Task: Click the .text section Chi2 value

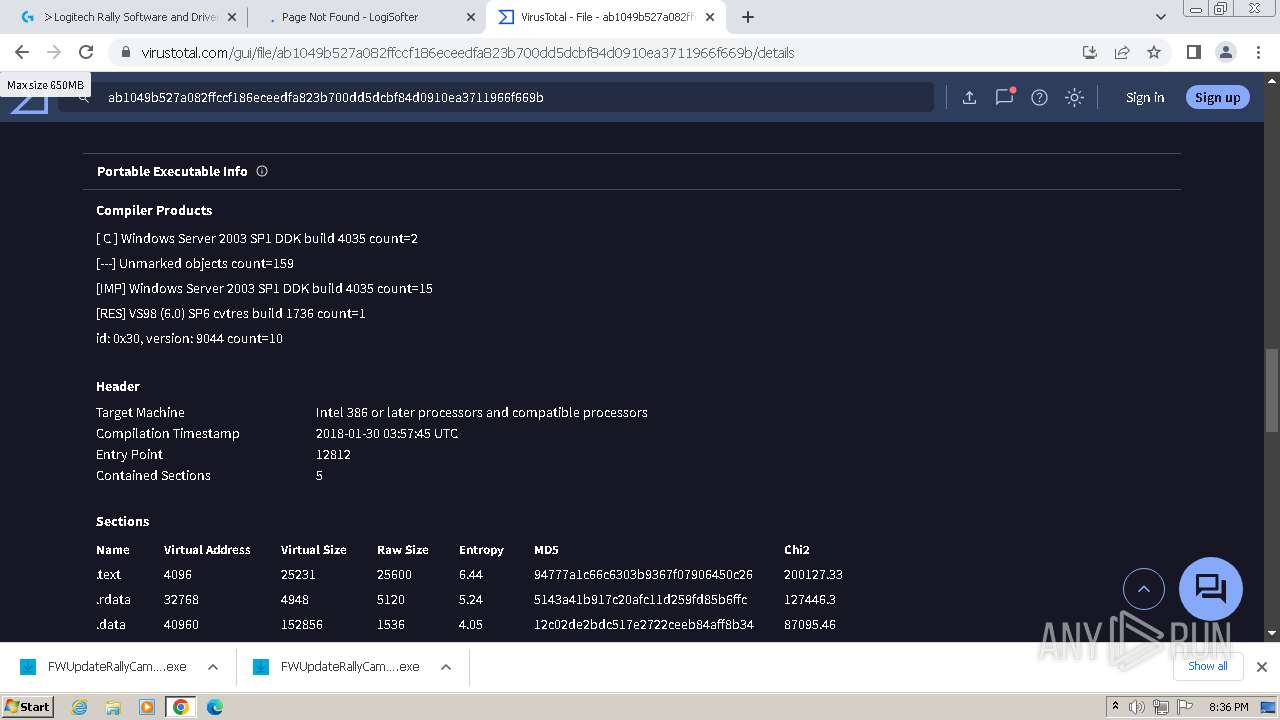Action: pyautogui.click(x=813, y=575)
